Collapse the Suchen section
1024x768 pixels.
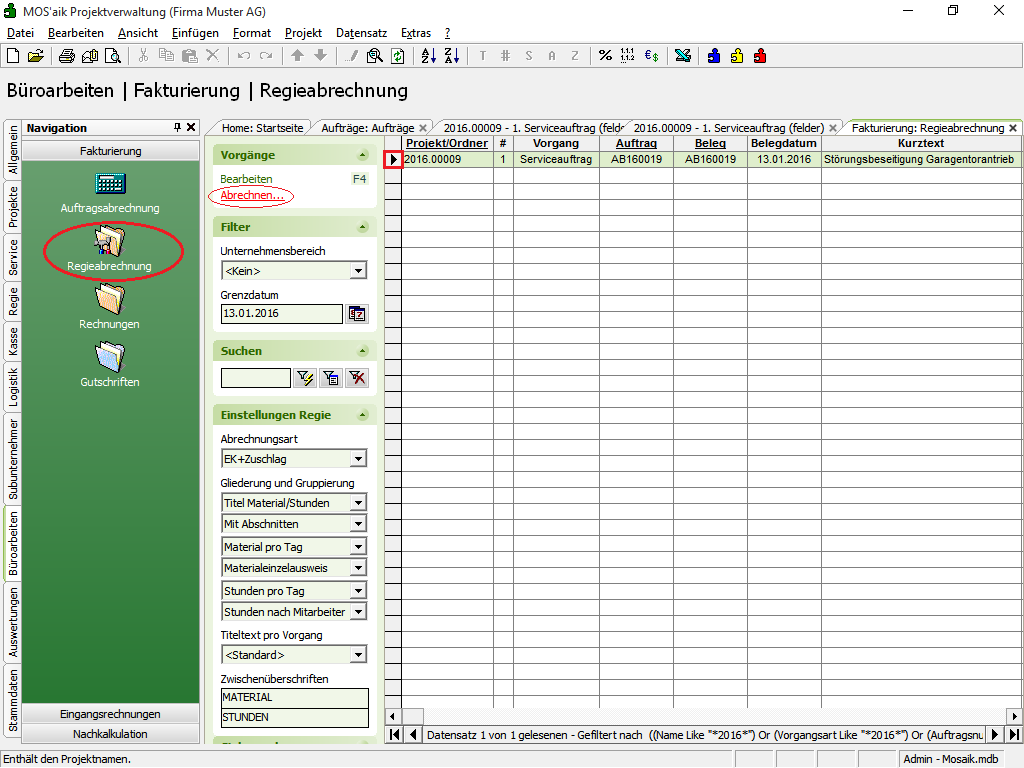tap(362, 351)
